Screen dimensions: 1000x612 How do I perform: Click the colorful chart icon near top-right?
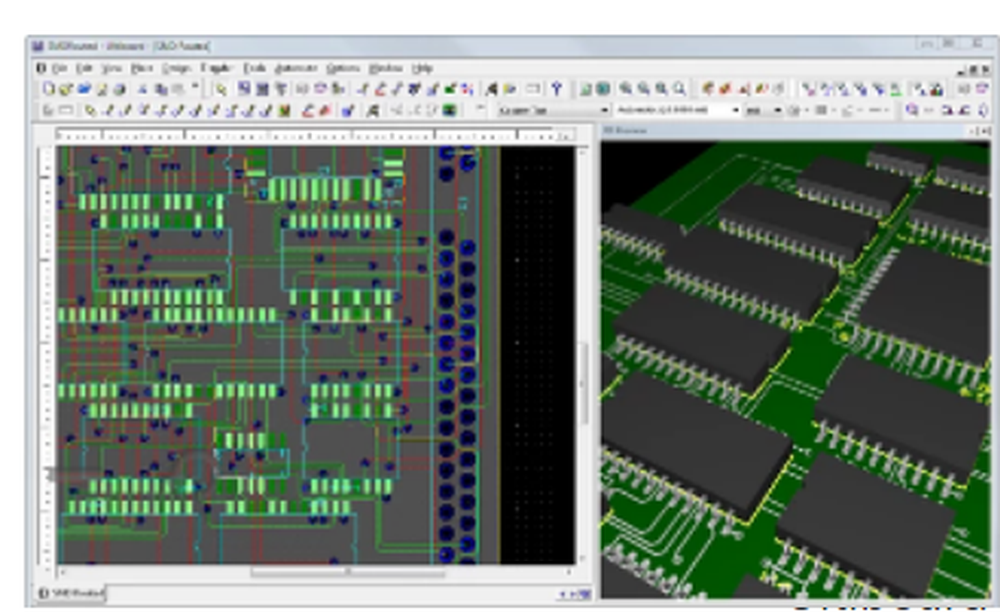[936, 89]
